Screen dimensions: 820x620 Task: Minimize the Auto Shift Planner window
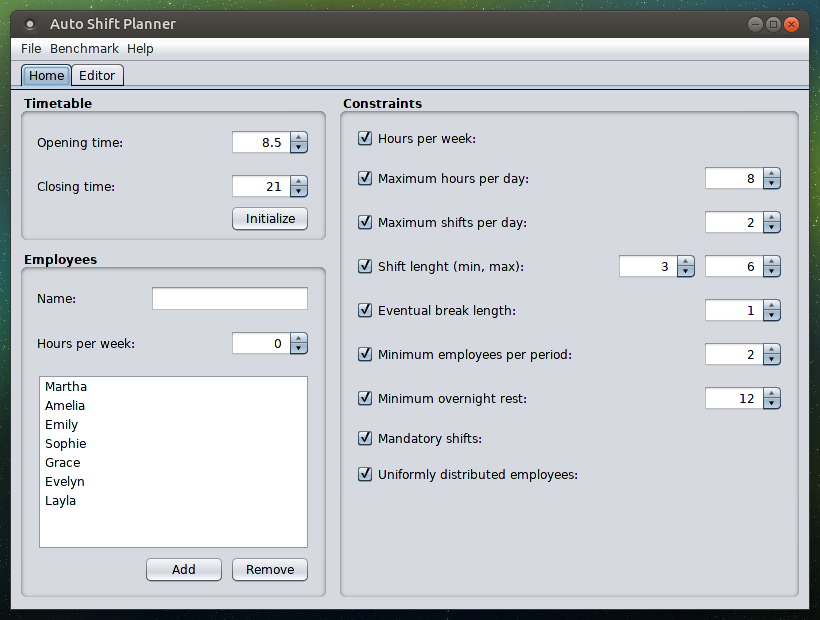(x=755, y=24)
